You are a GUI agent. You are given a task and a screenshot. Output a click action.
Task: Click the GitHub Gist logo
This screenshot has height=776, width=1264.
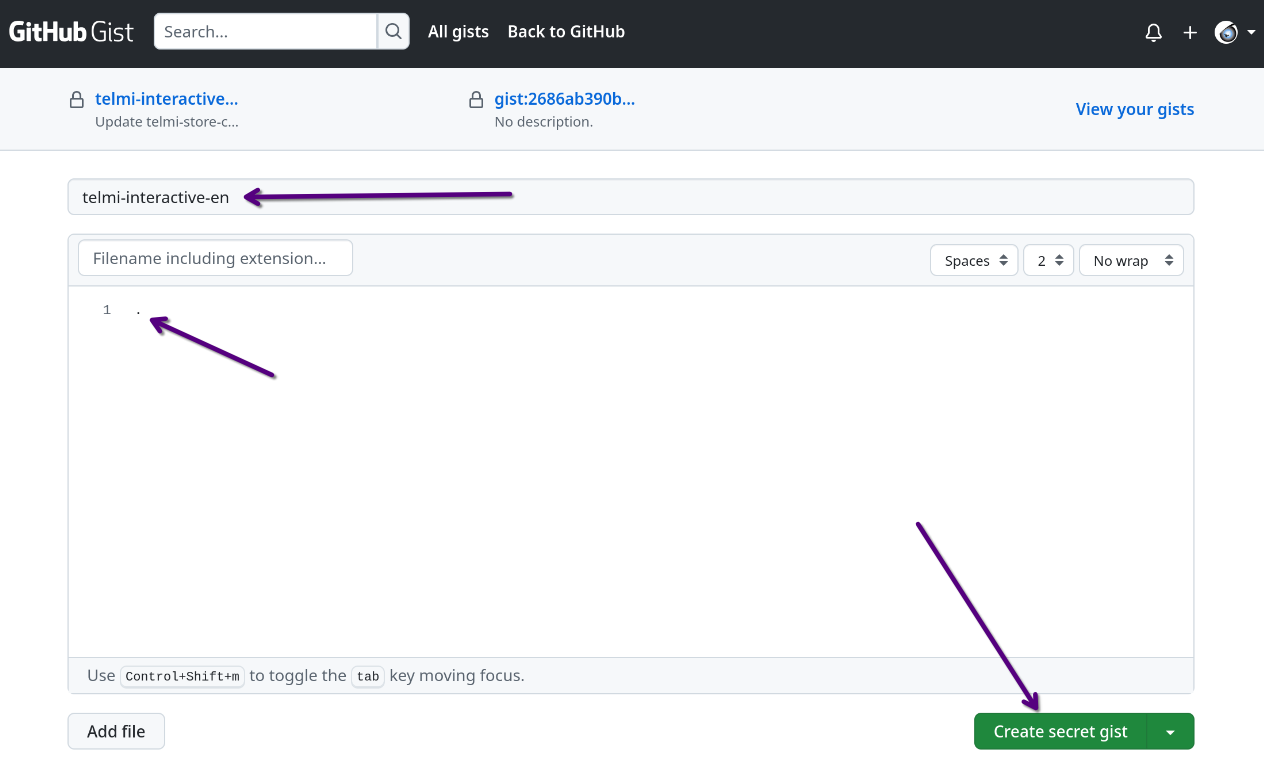[71, 32]
